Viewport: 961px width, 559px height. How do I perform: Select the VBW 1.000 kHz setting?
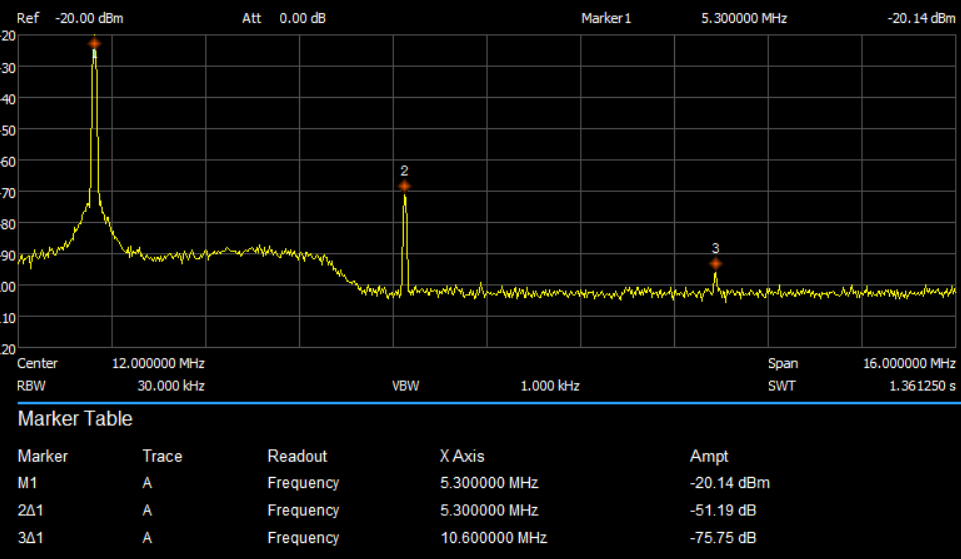click(x=549, y=385)
